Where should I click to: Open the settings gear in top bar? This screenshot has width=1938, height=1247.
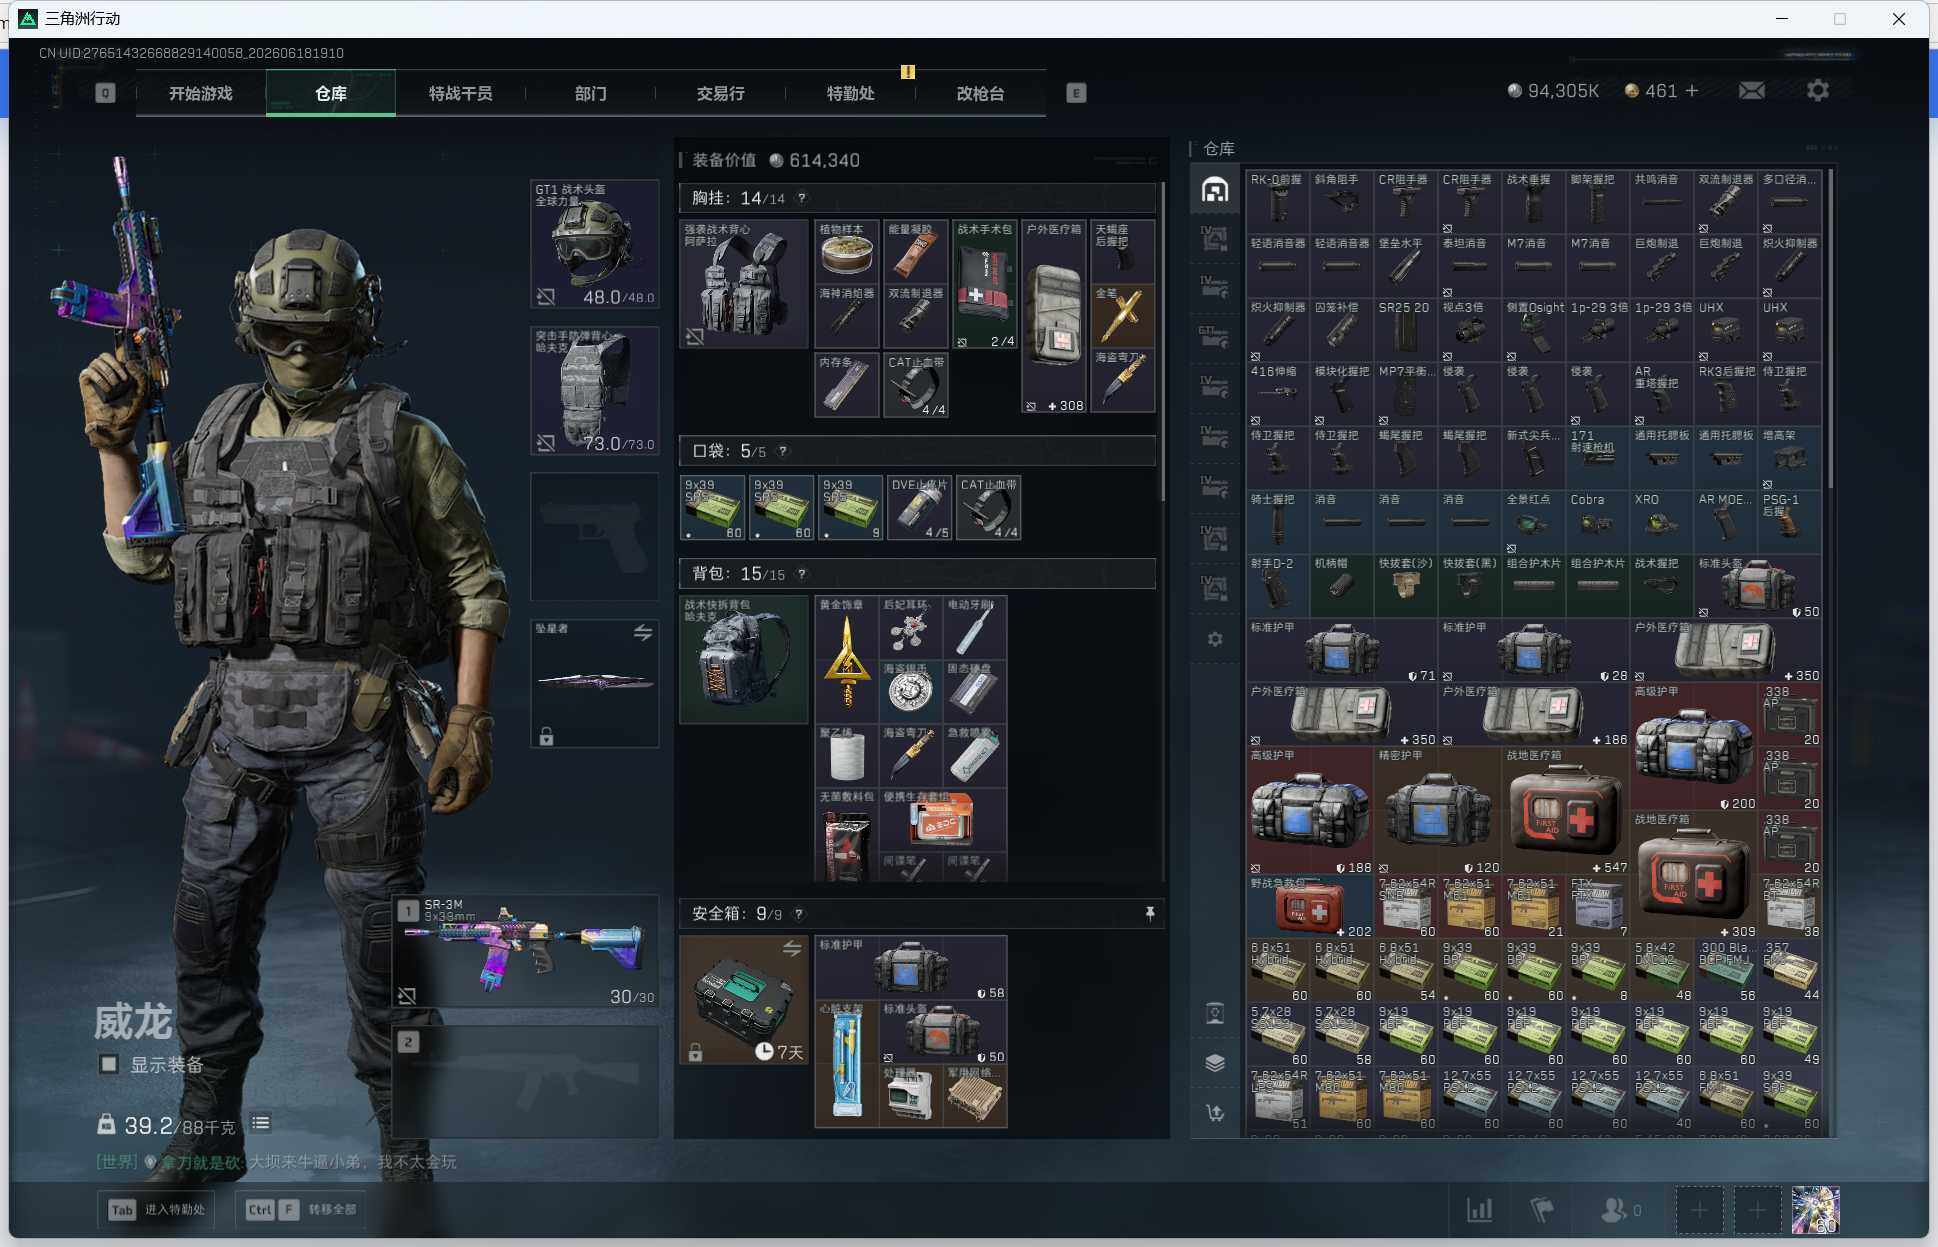(x=1818, y=91)
